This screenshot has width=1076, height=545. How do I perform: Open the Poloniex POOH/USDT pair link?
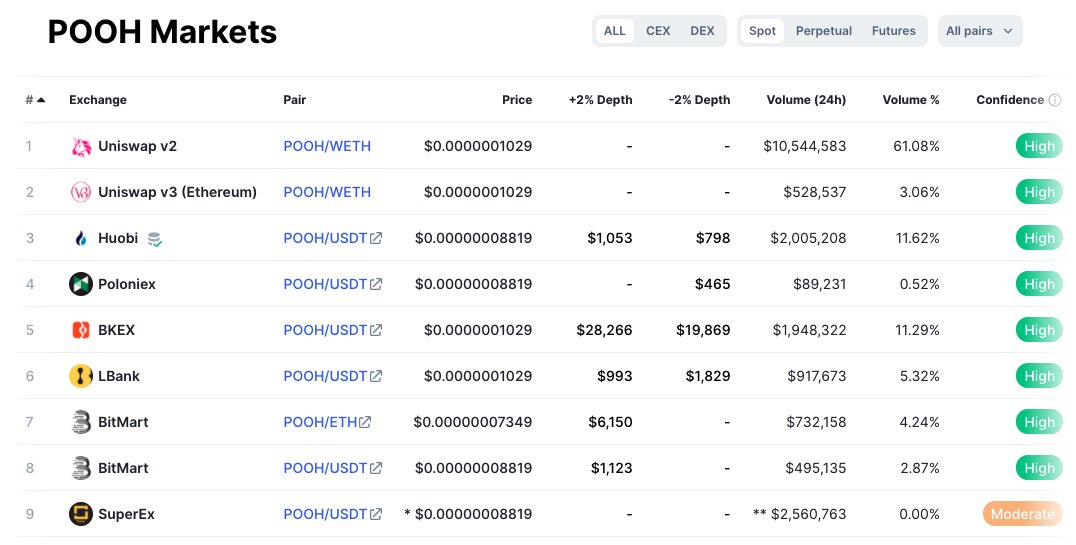[325, 284]
